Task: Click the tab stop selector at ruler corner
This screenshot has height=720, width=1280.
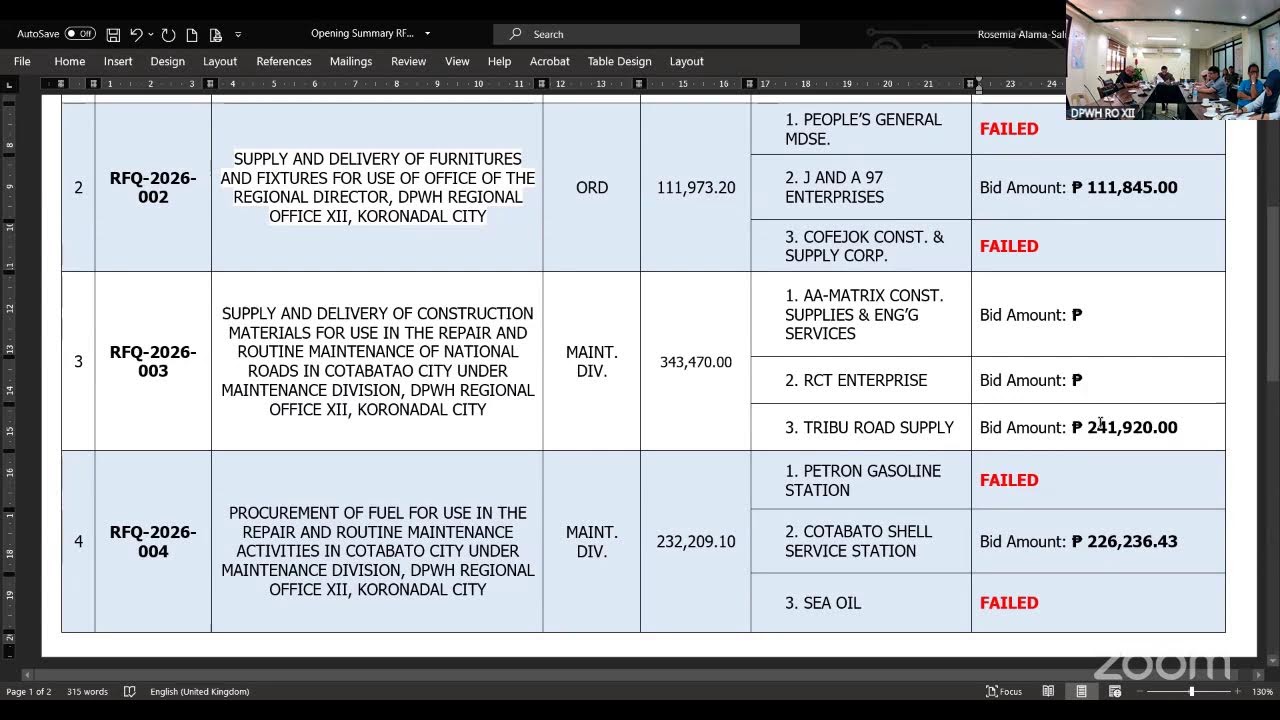Action: click(9, 84)
